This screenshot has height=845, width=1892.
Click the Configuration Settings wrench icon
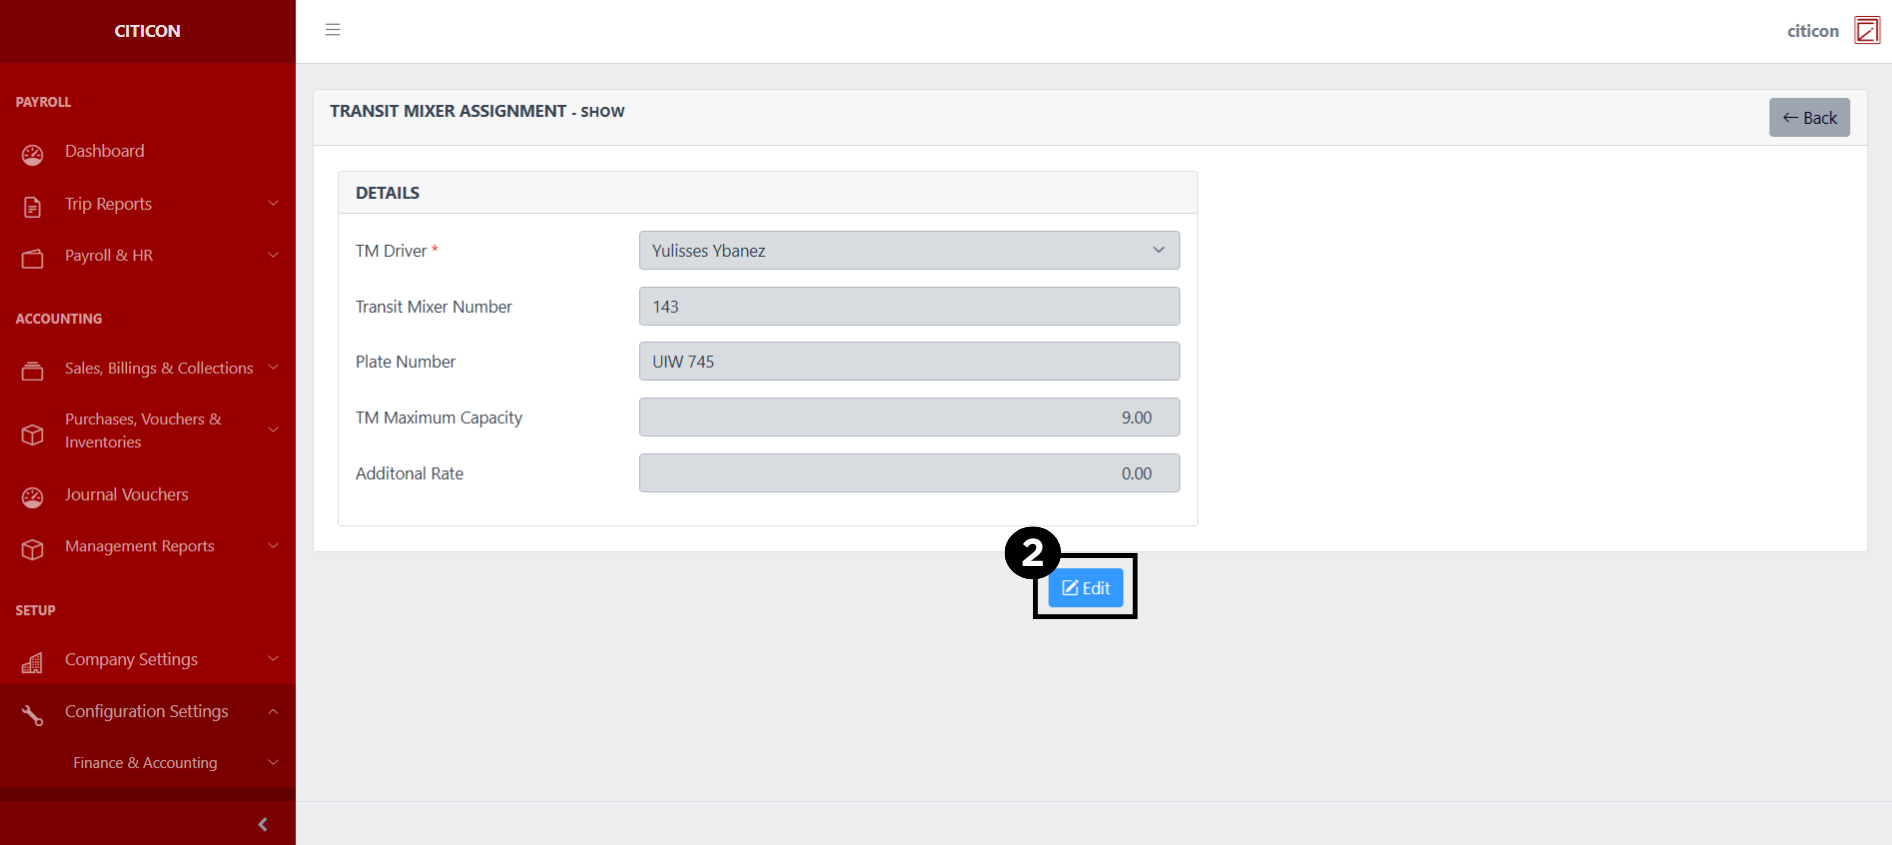click(x=33, y=714)
